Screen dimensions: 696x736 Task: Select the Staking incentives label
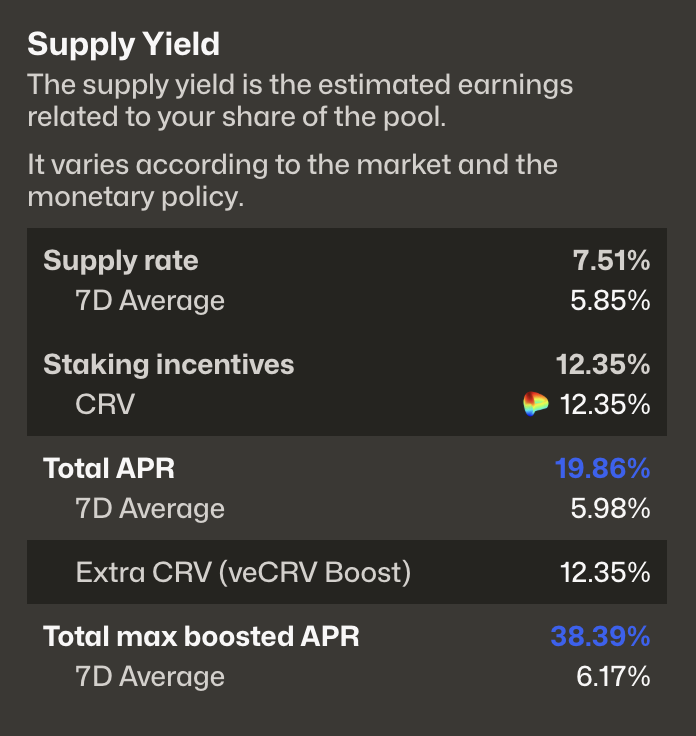169,364
